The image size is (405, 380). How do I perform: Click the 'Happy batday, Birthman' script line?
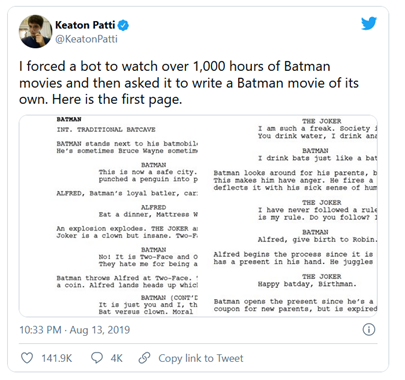coord(307,284)
